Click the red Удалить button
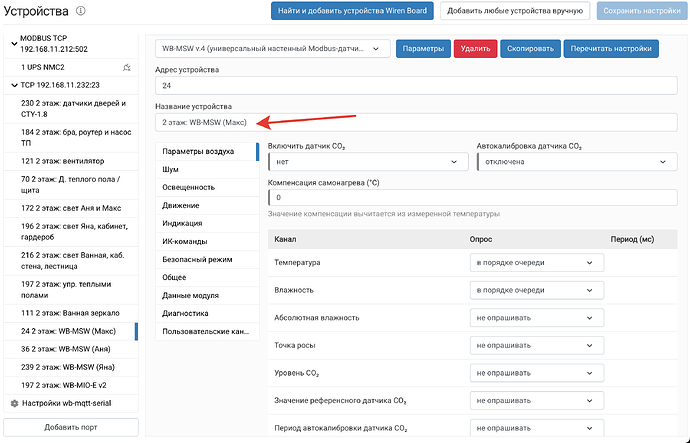Image resolution: width=690 pixels, height=443 pixels. (x=475, y=49)
